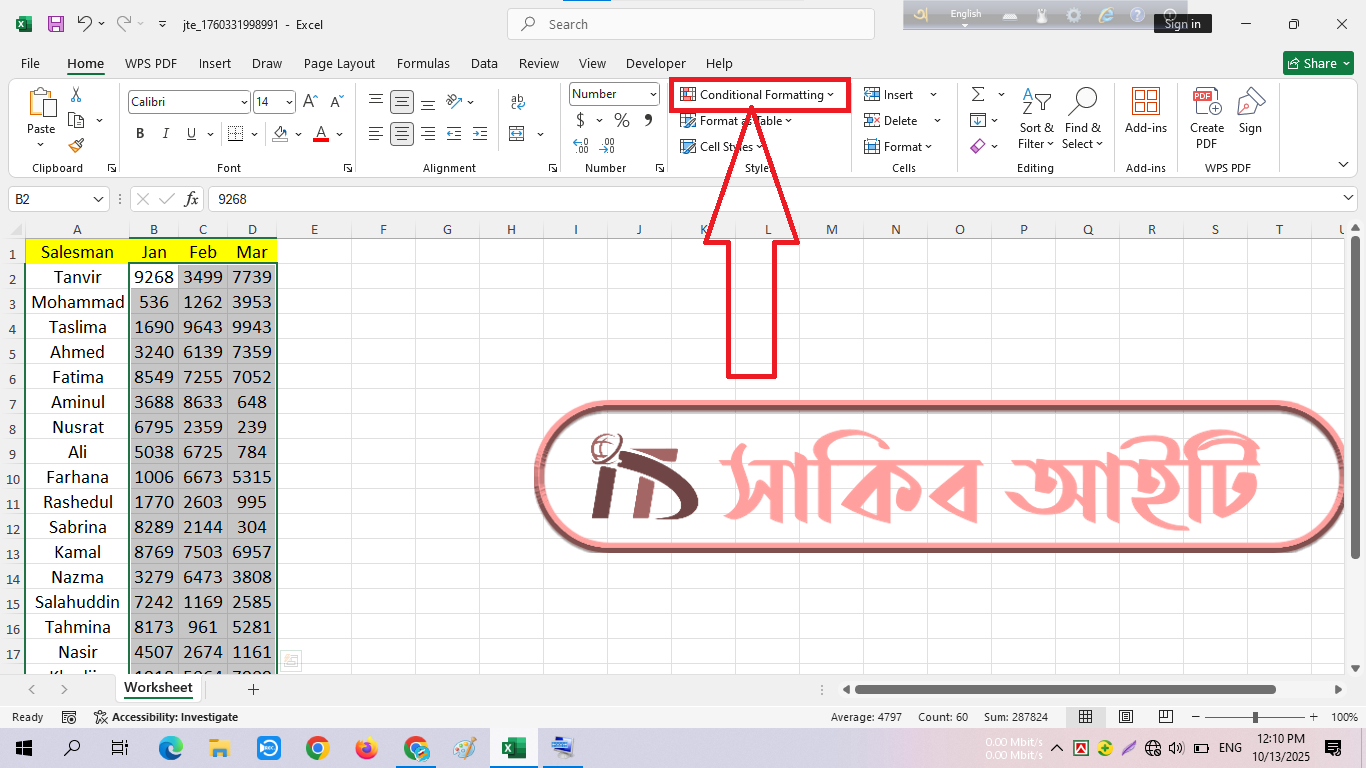
Task: Open the Conditional Formatting dropdown
Action: pyautogui.click(x=760, y=95)
